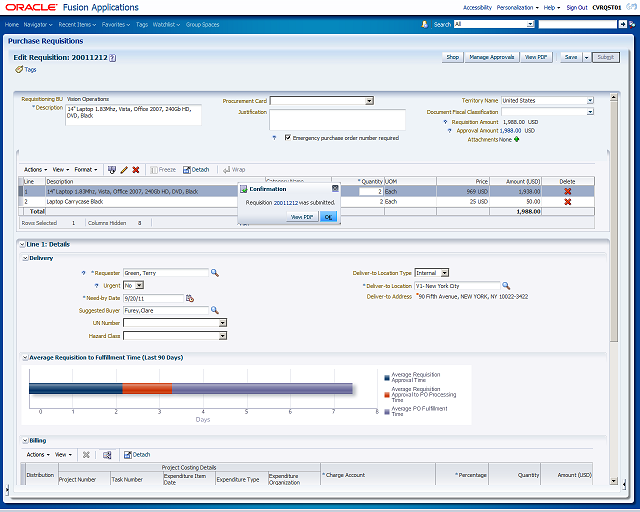Click Manage Approvals button
This screenshot has height=512, width=640.
click(492, 58)
